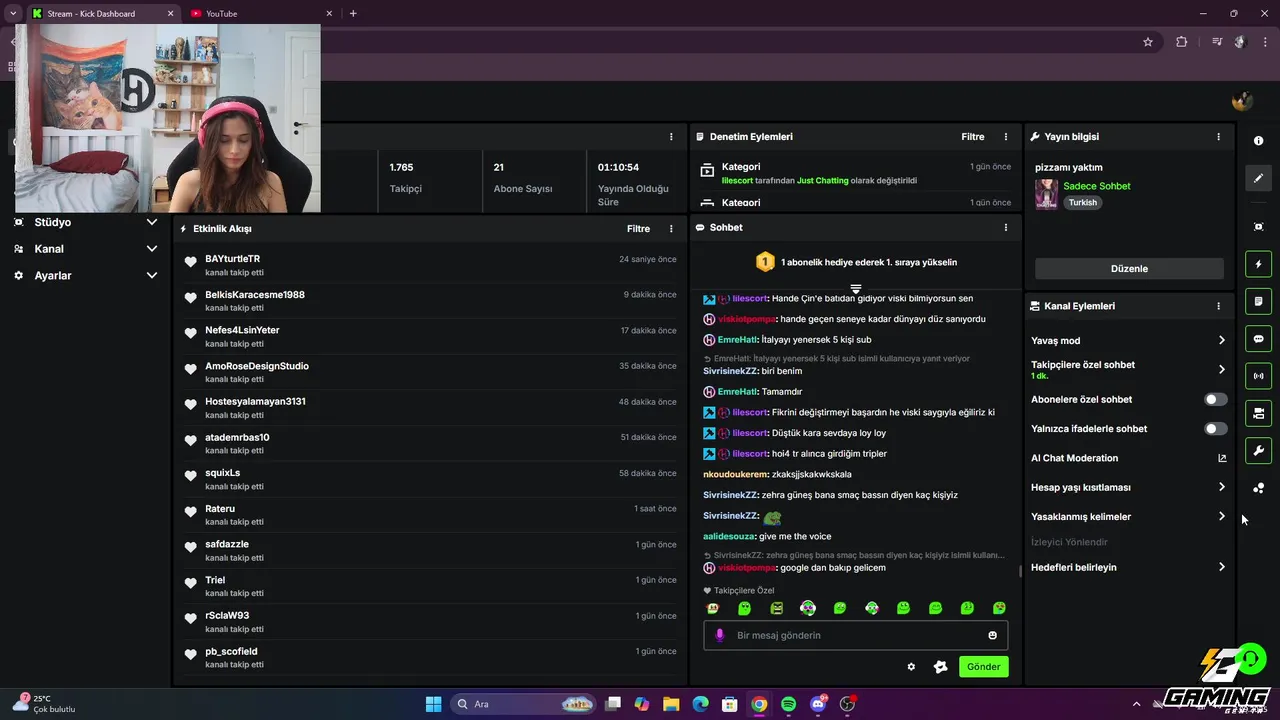Insert the last emote in the follower row
Viewport: 1280px width, 720px height.
pyautogui.click(x=999, y=608)
